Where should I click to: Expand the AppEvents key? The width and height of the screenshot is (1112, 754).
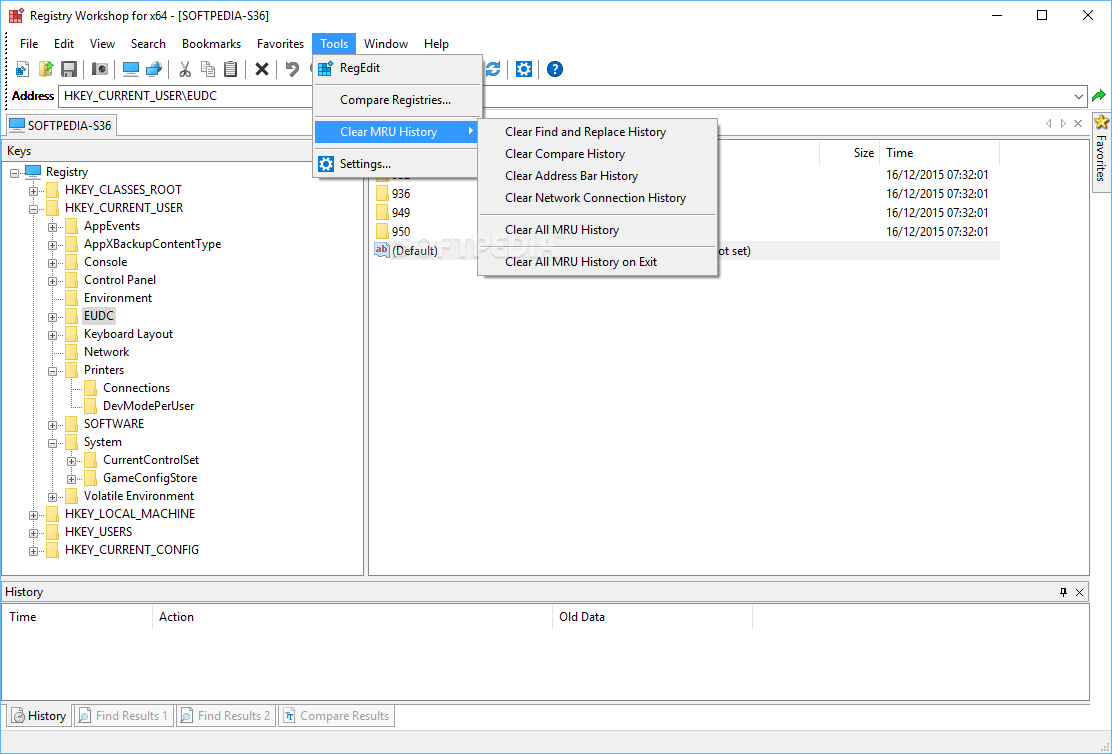52,227
